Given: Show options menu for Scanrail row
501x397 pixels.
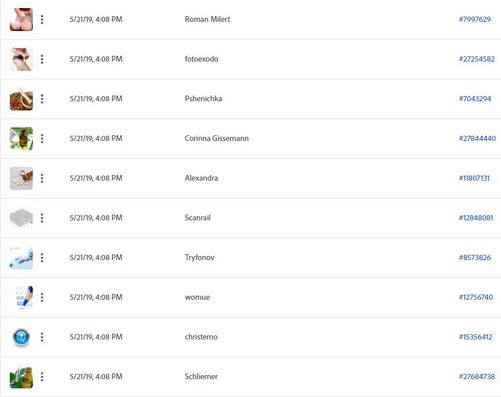Looking at the screenshot, I should pyautogui.click(x=42, y=218).
